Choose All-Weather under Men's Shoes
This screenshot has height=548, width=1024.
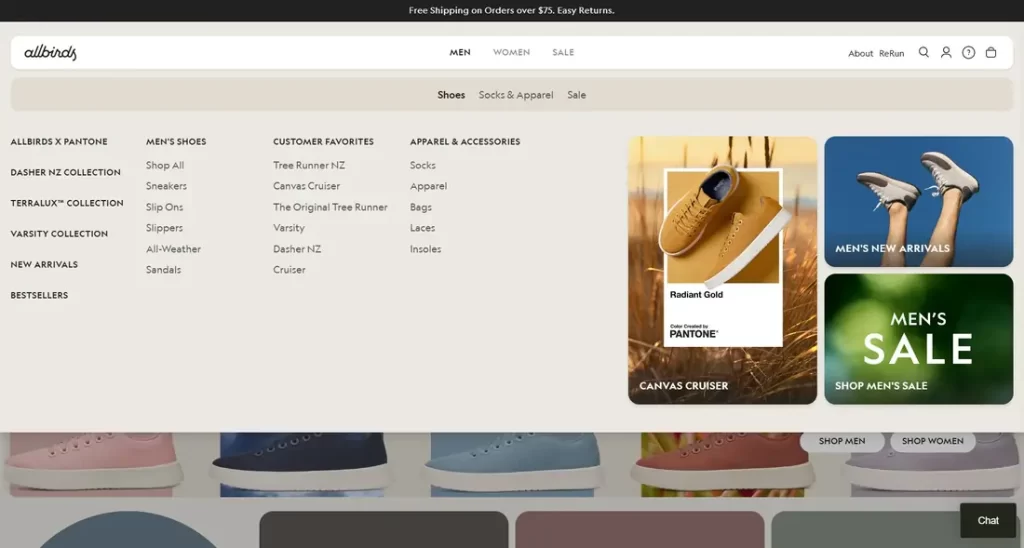tap(173, 249)
